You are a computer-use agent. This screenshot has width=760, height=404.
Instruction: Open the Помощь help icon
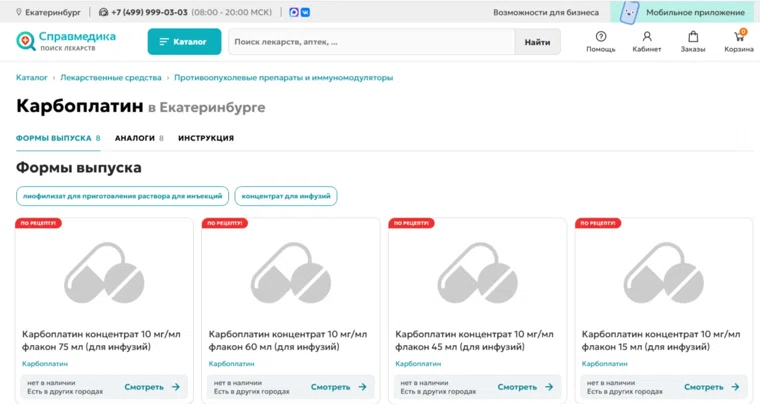tap(600, 41)
